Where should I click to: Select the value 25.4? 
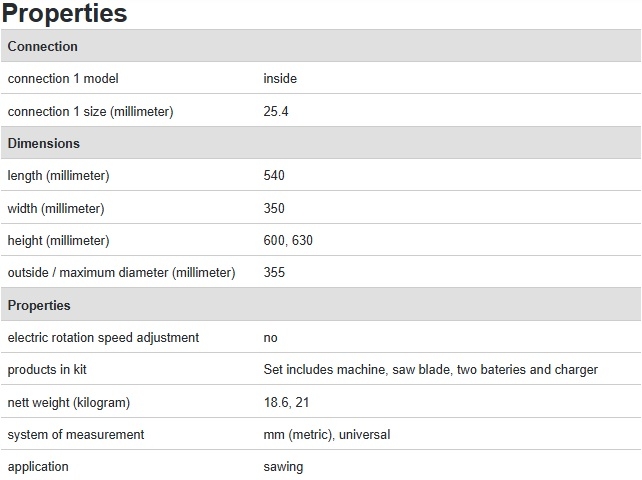276,111
